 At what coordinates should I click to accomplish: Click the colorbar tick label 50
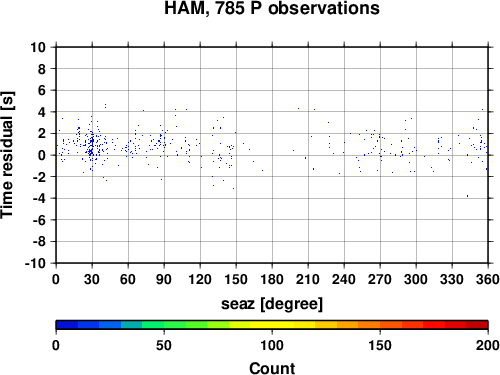(x=164, y=345)
